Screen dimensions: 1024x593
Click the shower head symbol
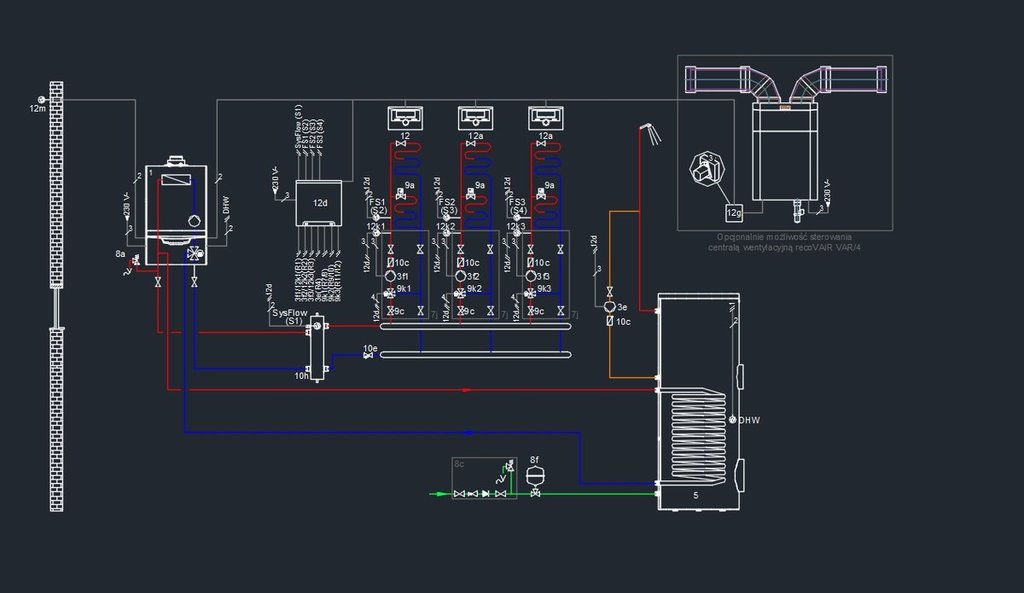(649, 128)
